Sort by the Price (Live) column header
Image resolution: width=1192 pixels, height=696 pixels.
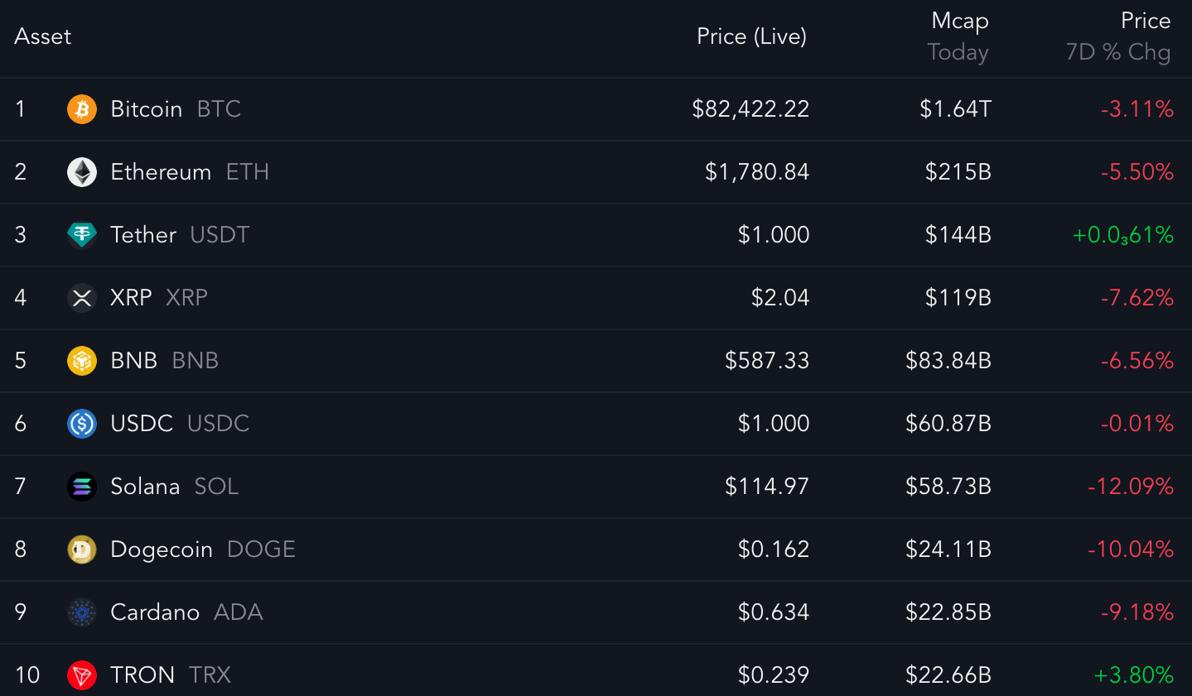(x=751, y=37)
